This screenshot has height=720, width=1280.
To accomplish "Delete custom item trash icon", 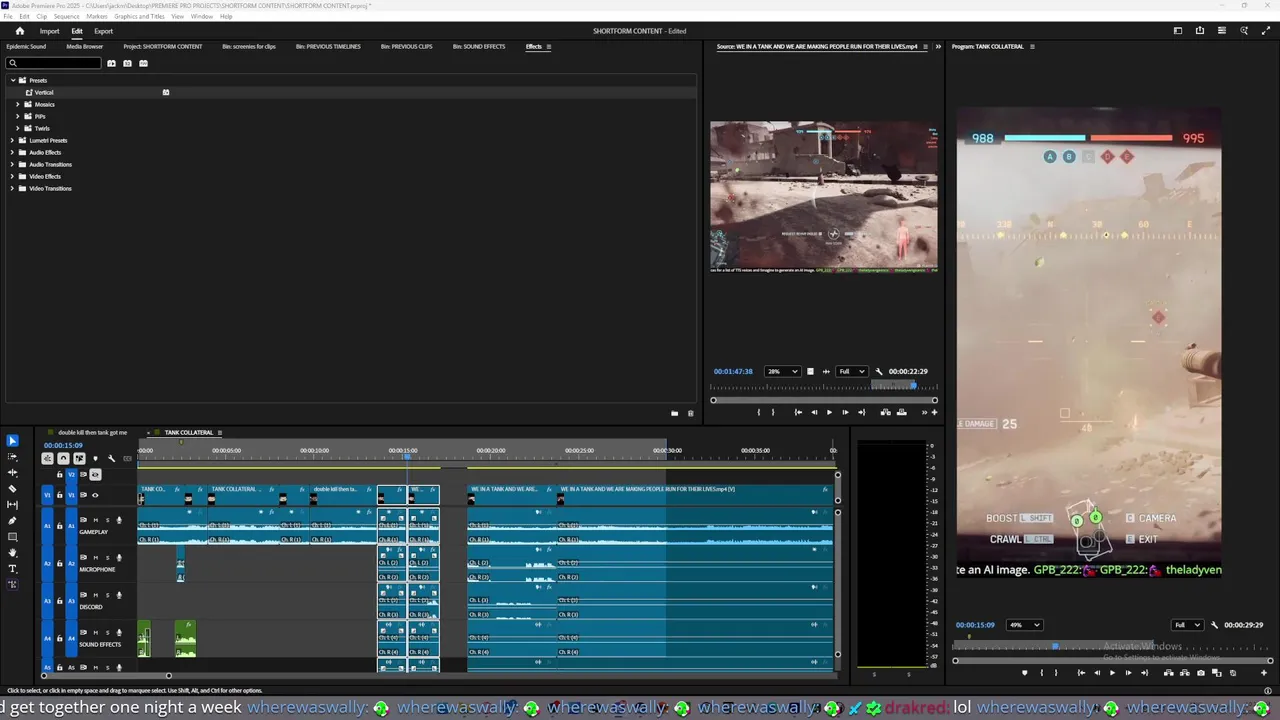I will coord(690,413).
